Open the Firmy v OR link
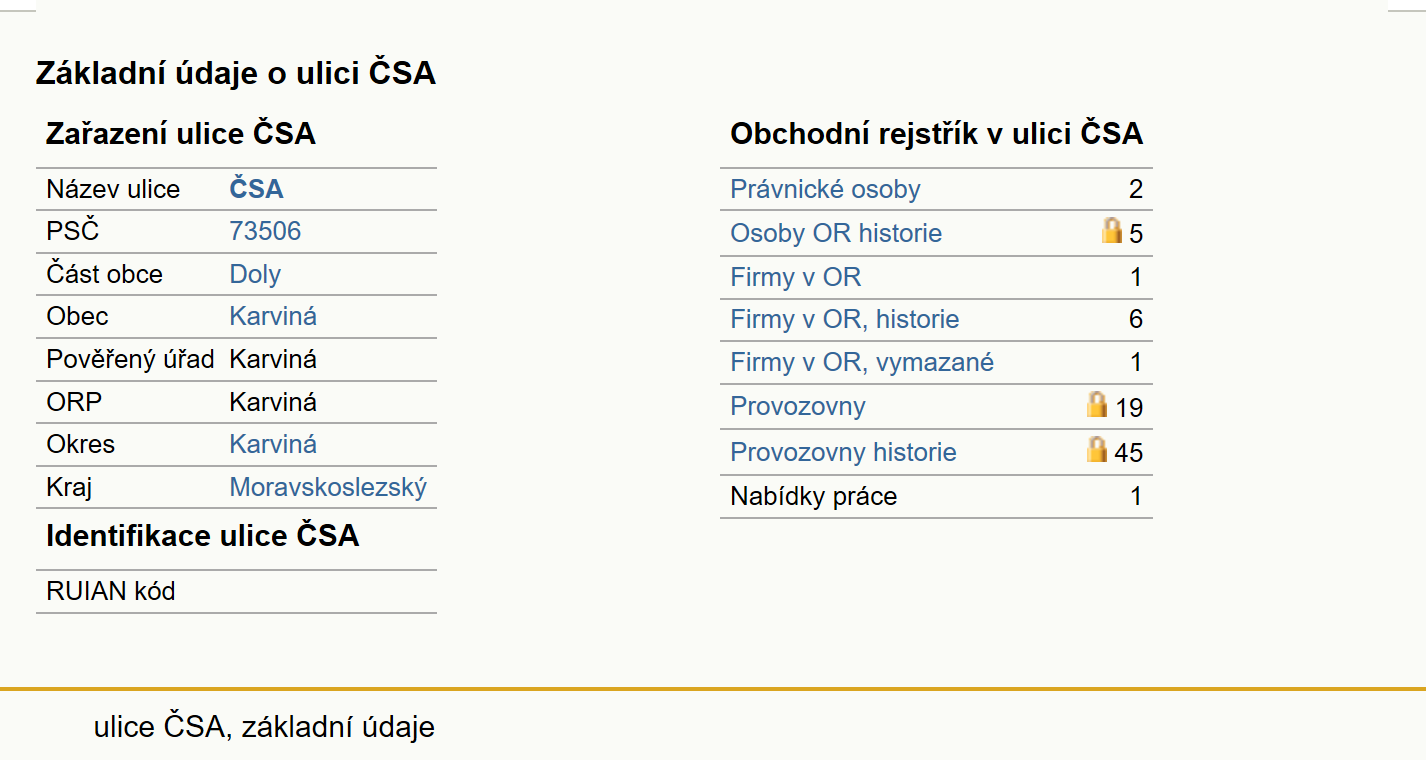Viewport: 1426px width, 760px height. (x=795, y=277)
